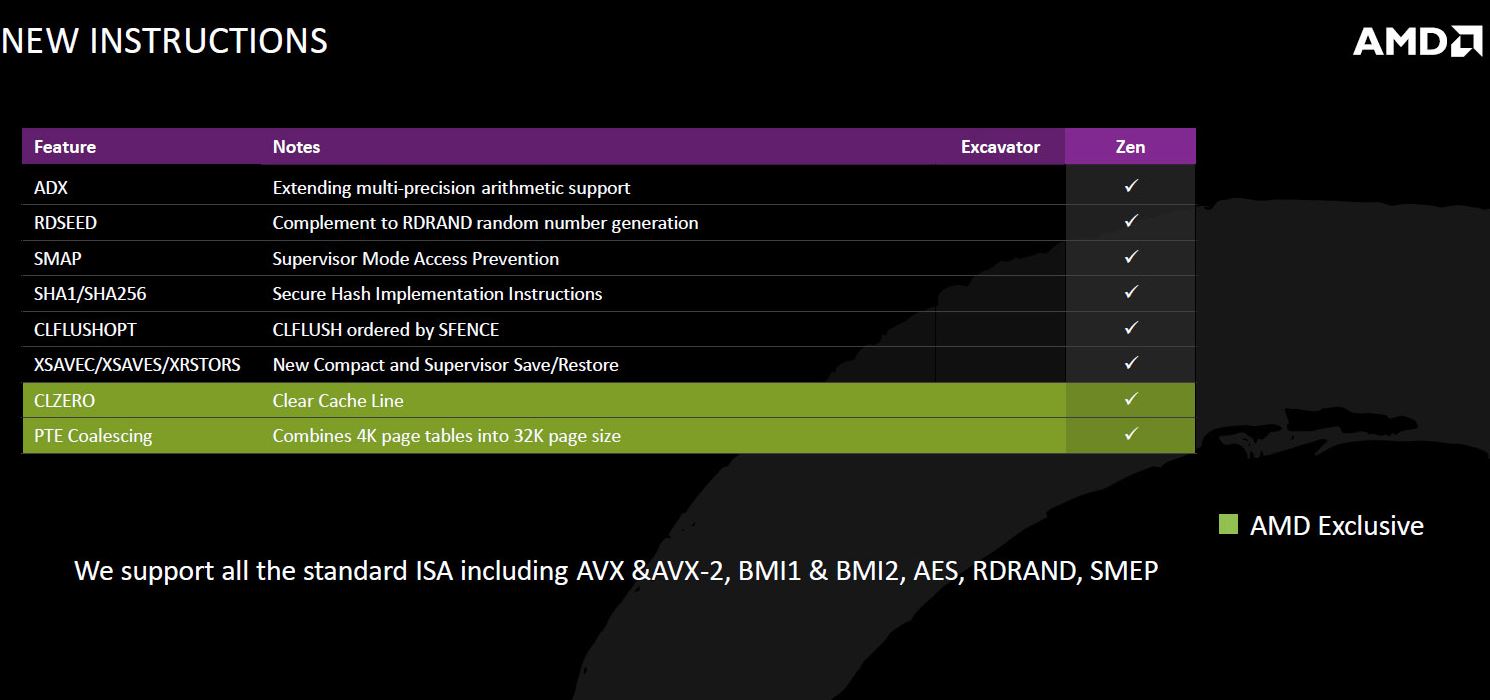Click the RDSEED row checkmark under Zen
This screenshot has height=700, width=1490.
point(1131,221)
